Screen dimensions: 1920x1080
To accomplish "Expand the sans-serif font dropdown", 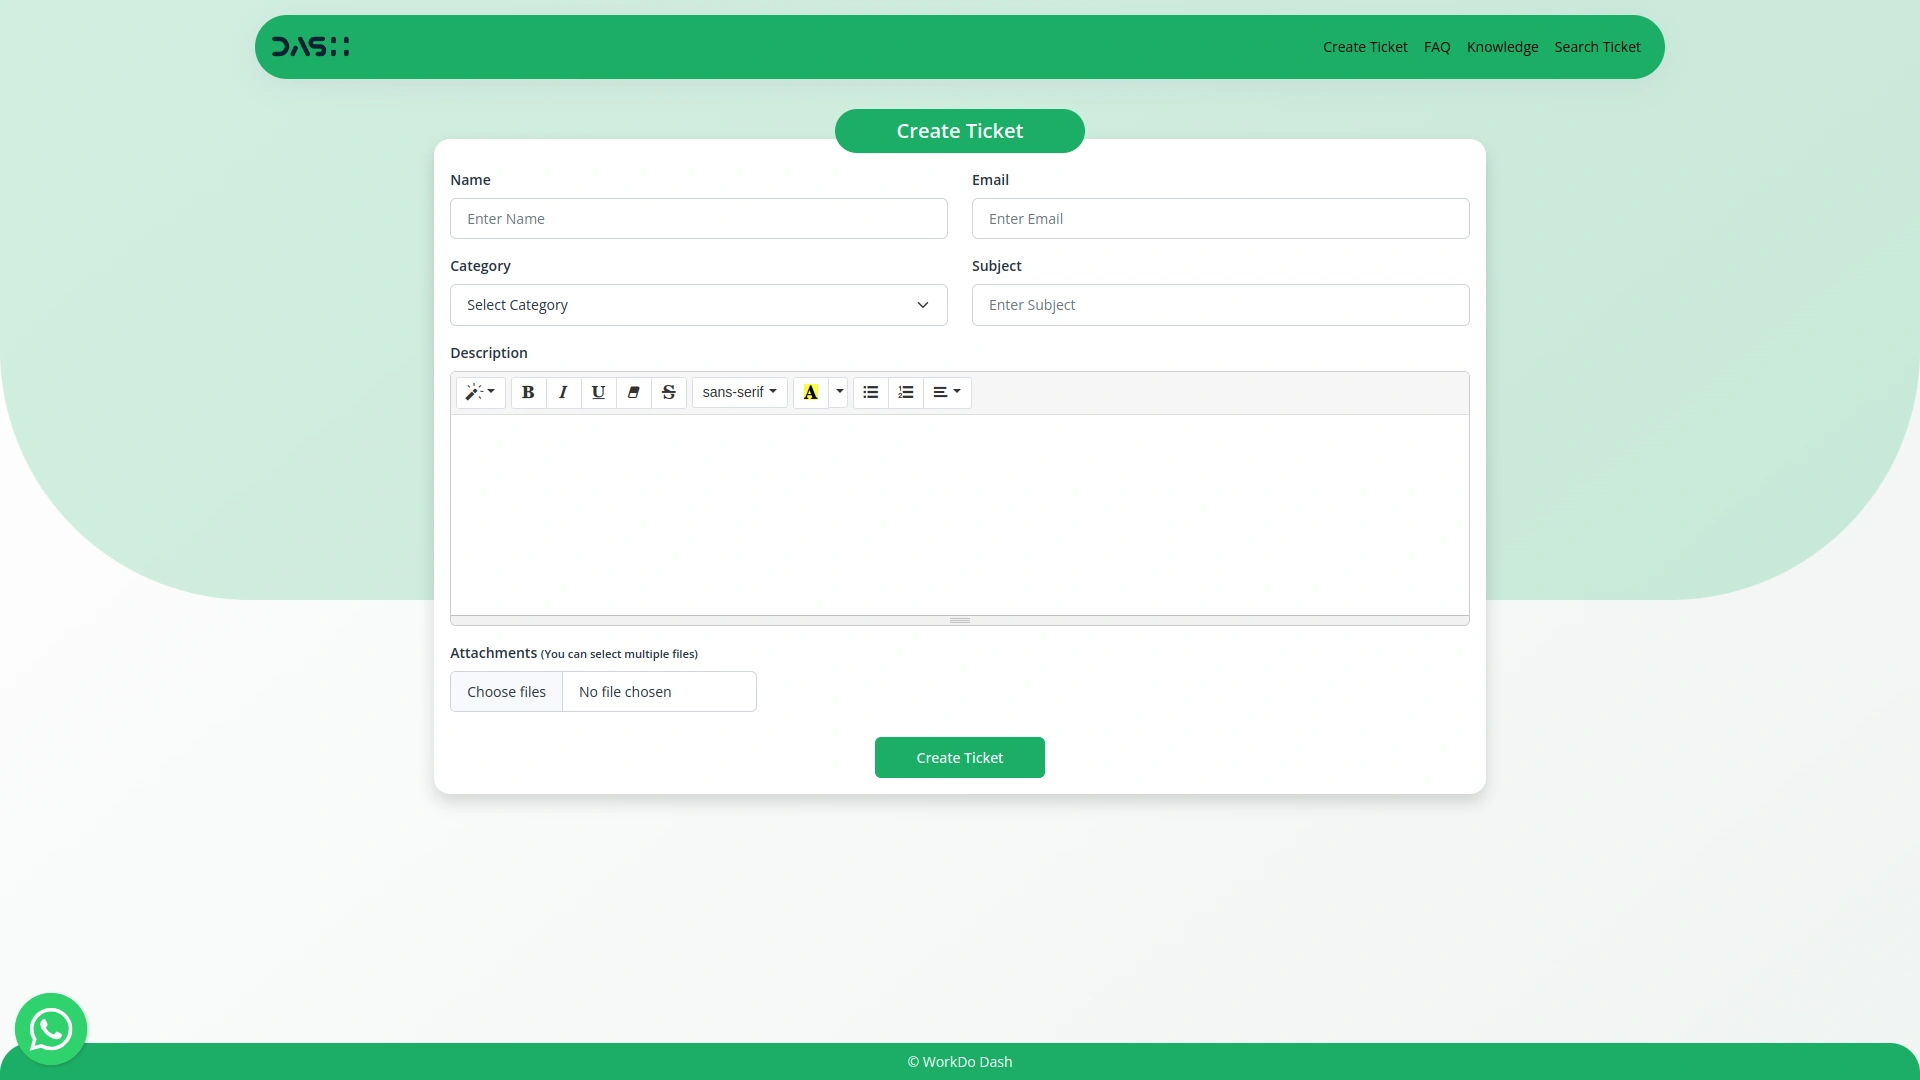I will 739,392.
